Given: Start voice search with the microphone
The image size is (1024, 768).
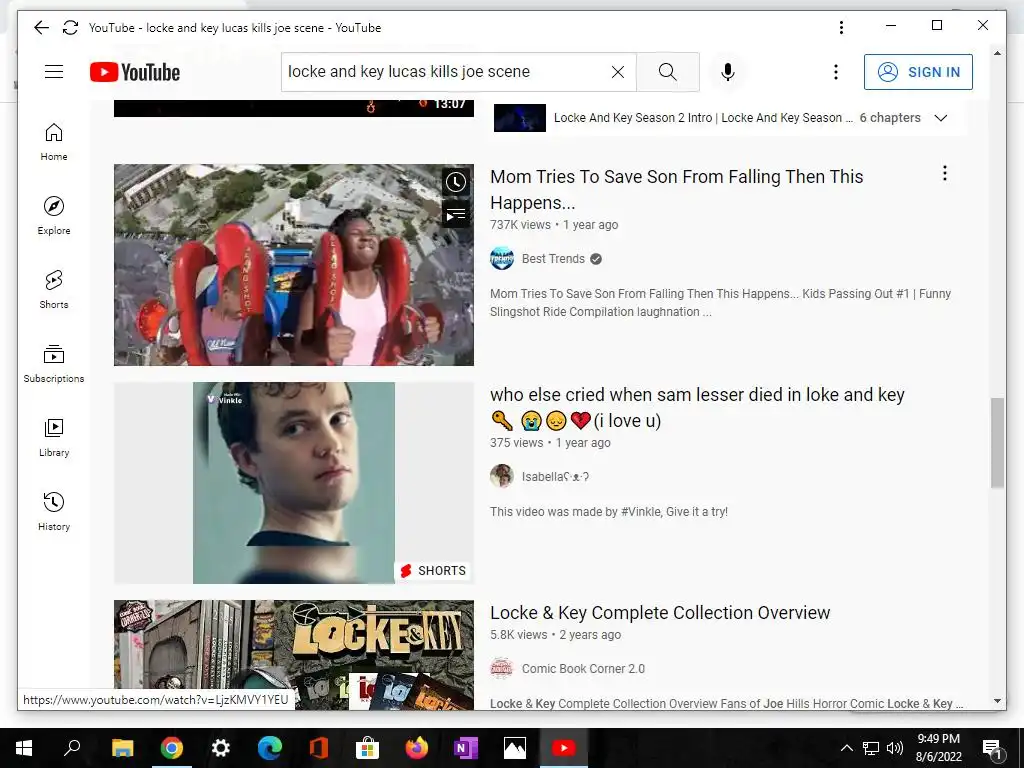Looking at the screenshot, I should 728,72.
